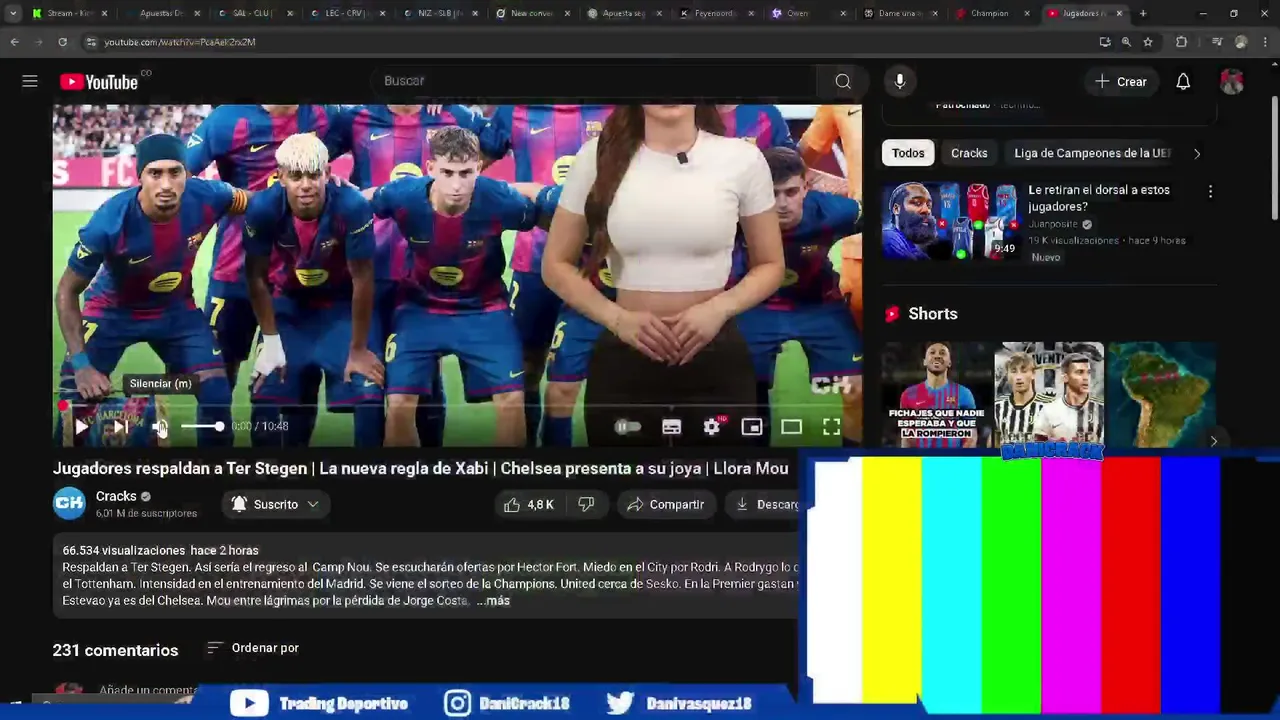Viewport: 1280px width, 720px height.
Task: Click the Crear button
Action: click(x=1121, y=82)
